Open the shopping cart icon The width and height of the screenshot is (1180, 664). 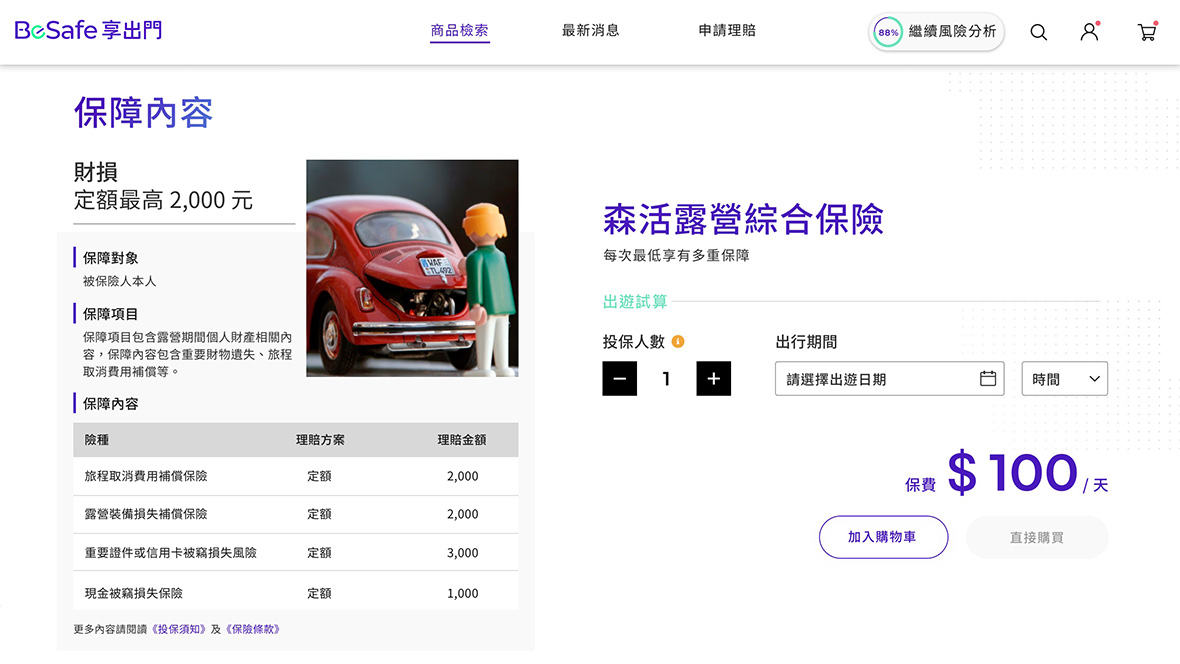pos(1146,32)
